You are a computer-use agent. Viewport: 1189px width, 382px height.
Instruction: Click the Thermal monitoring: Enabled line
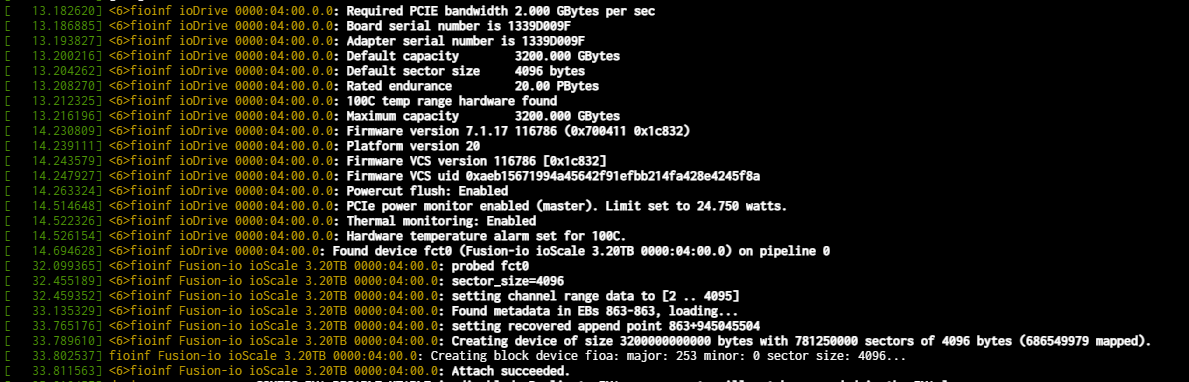[x=270, y=221]
